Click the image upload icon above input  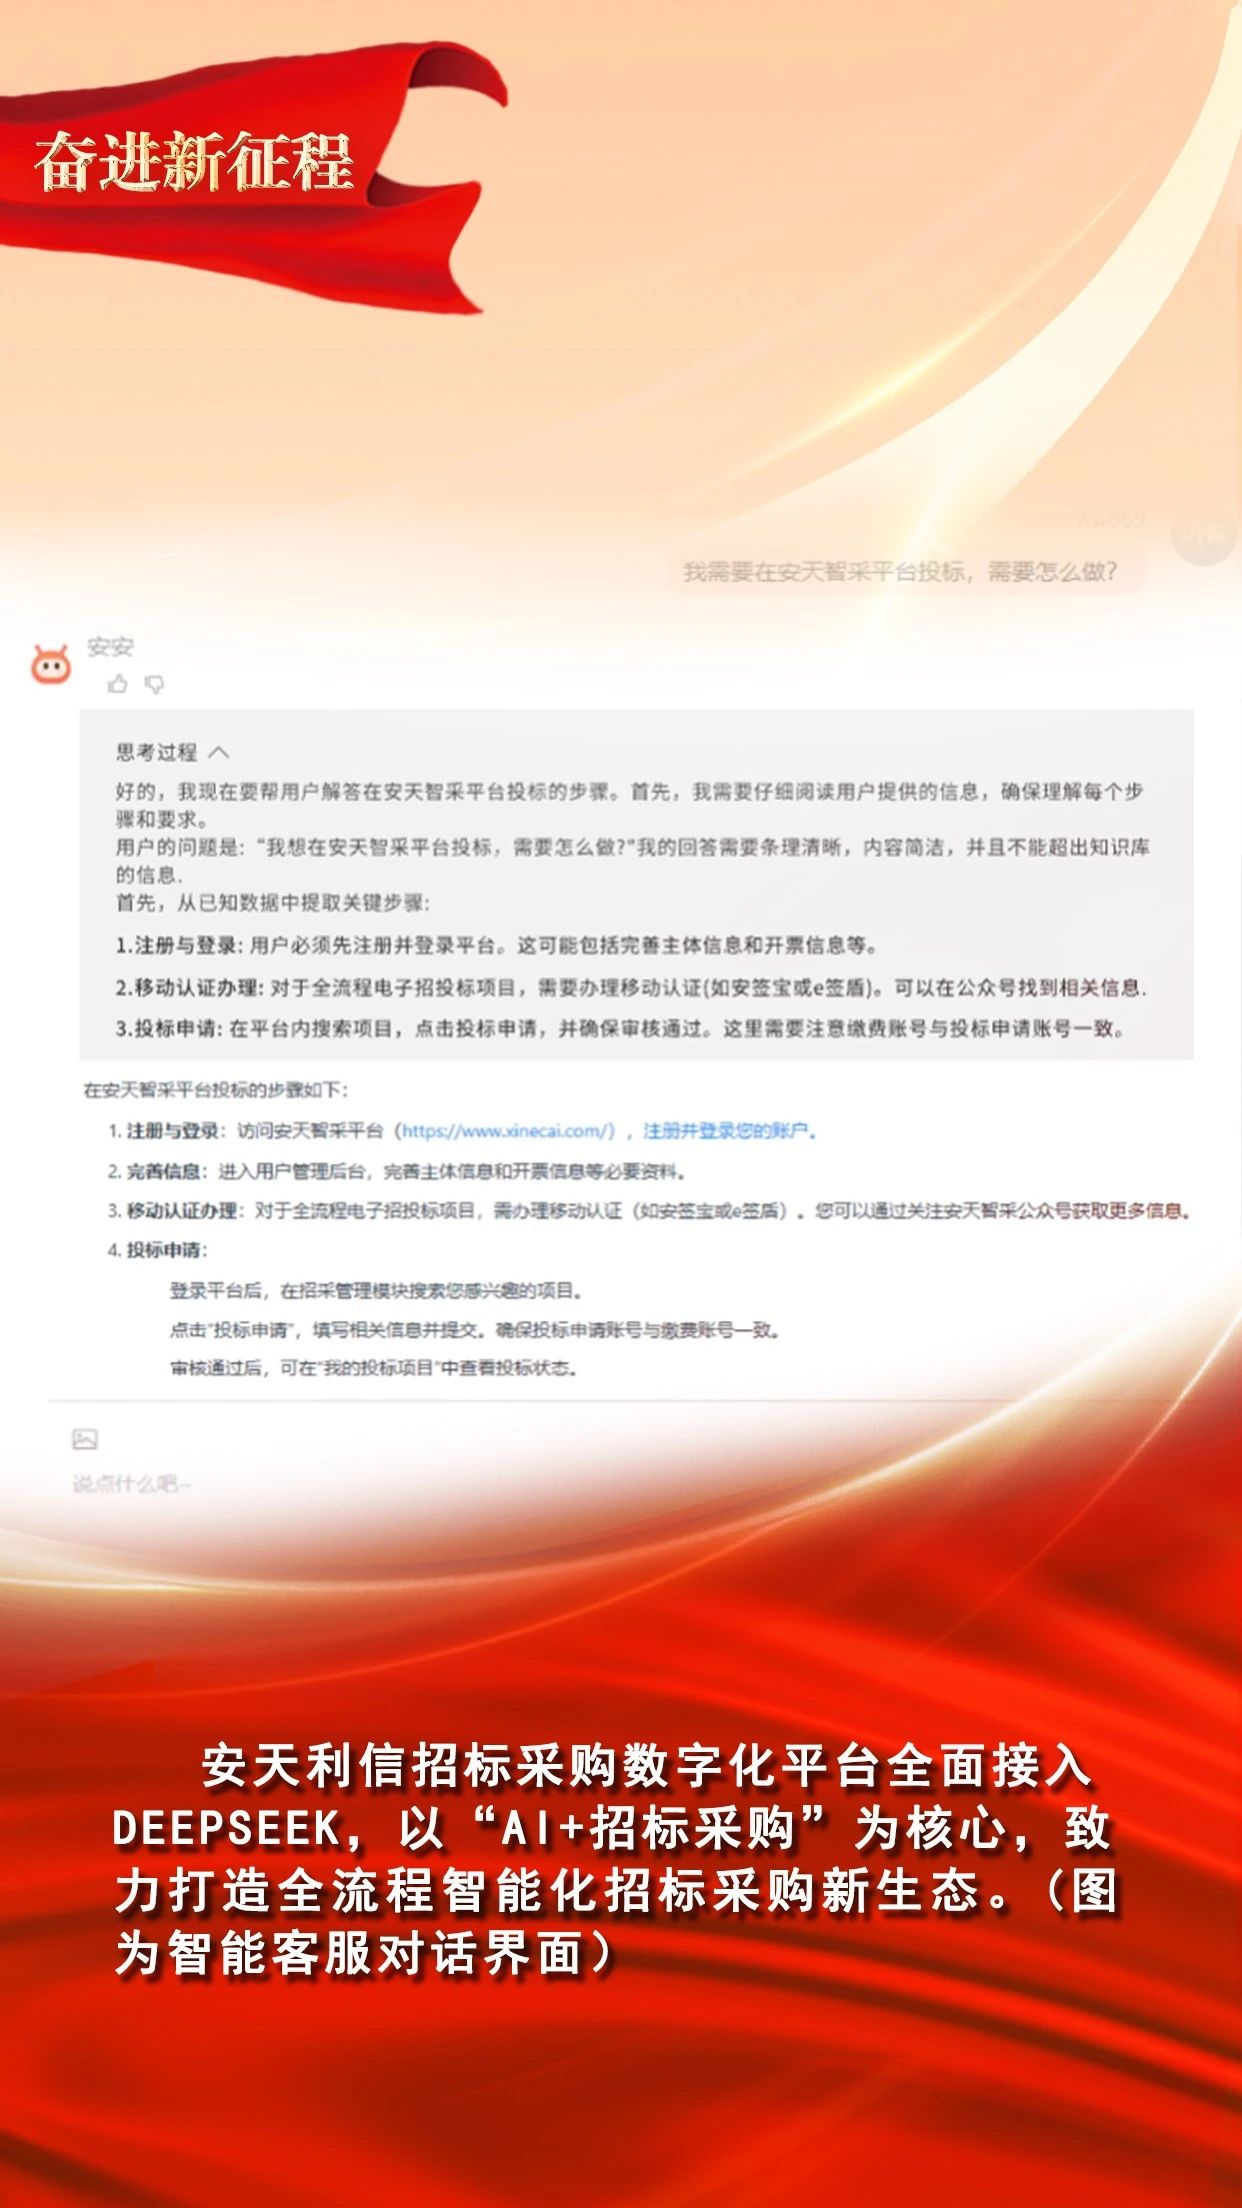pos(85,1440)
